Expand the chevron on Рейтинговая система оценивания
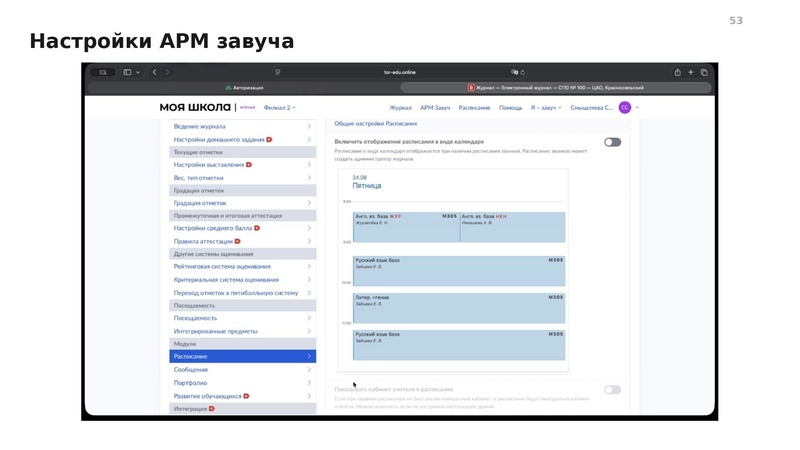Image resolution: width=800 pixels, height=450 pixels. click(309, 266)
